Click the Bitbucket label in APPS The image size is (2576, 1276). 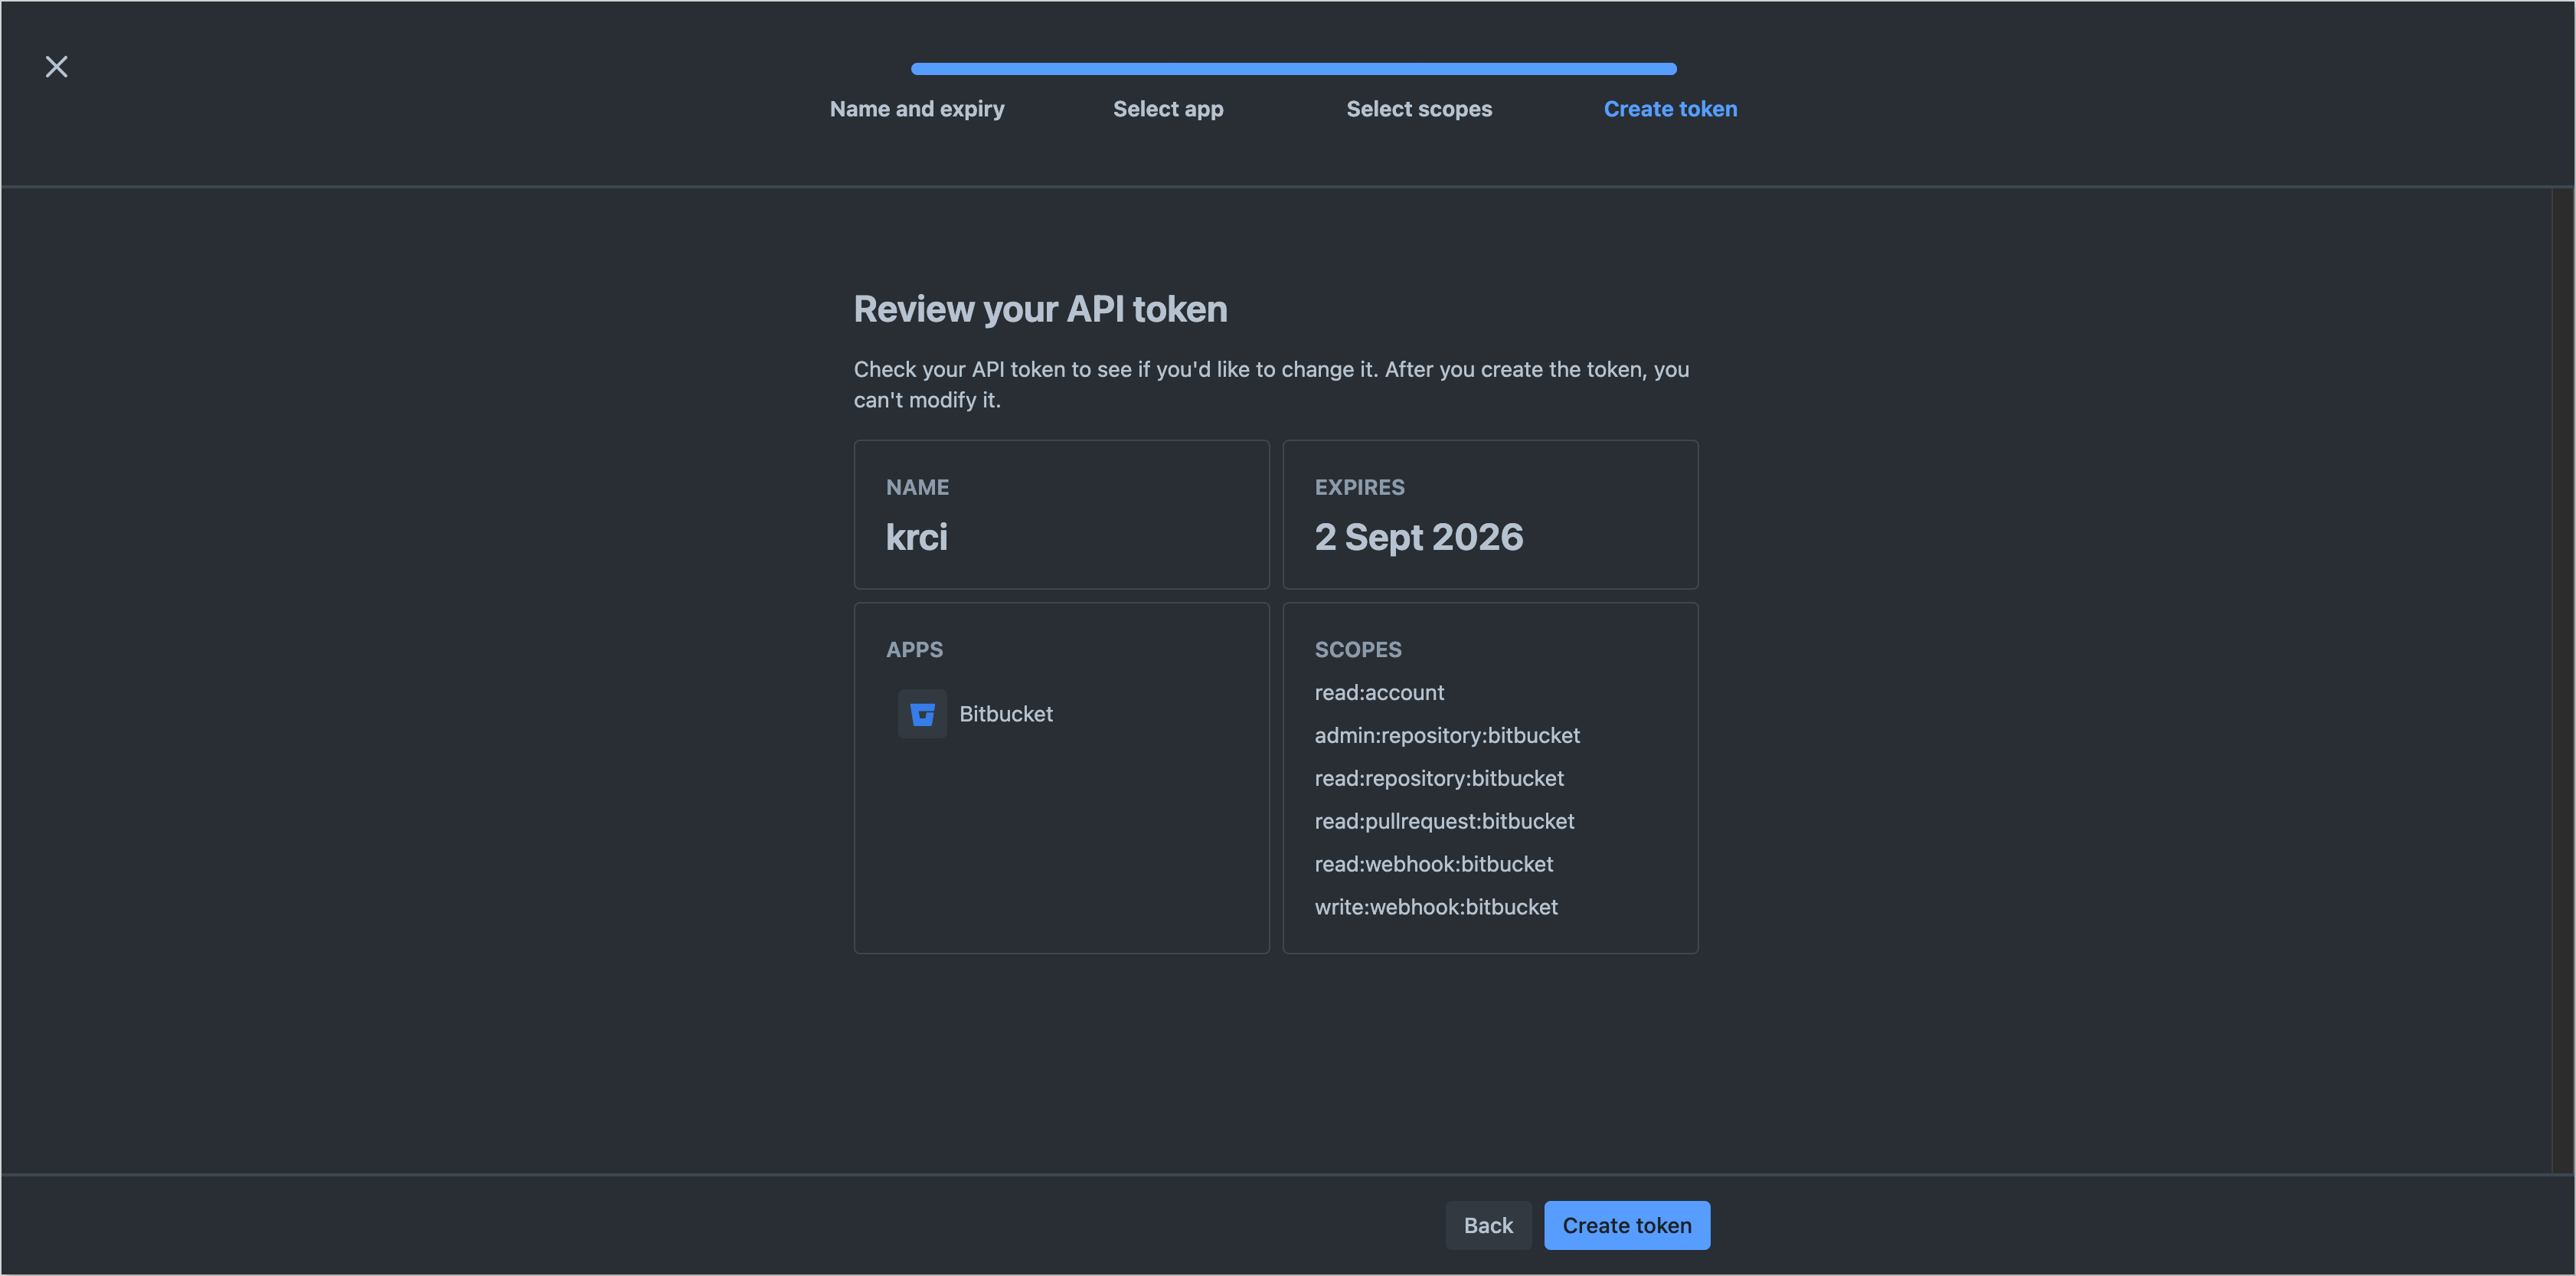[1005, 713]
